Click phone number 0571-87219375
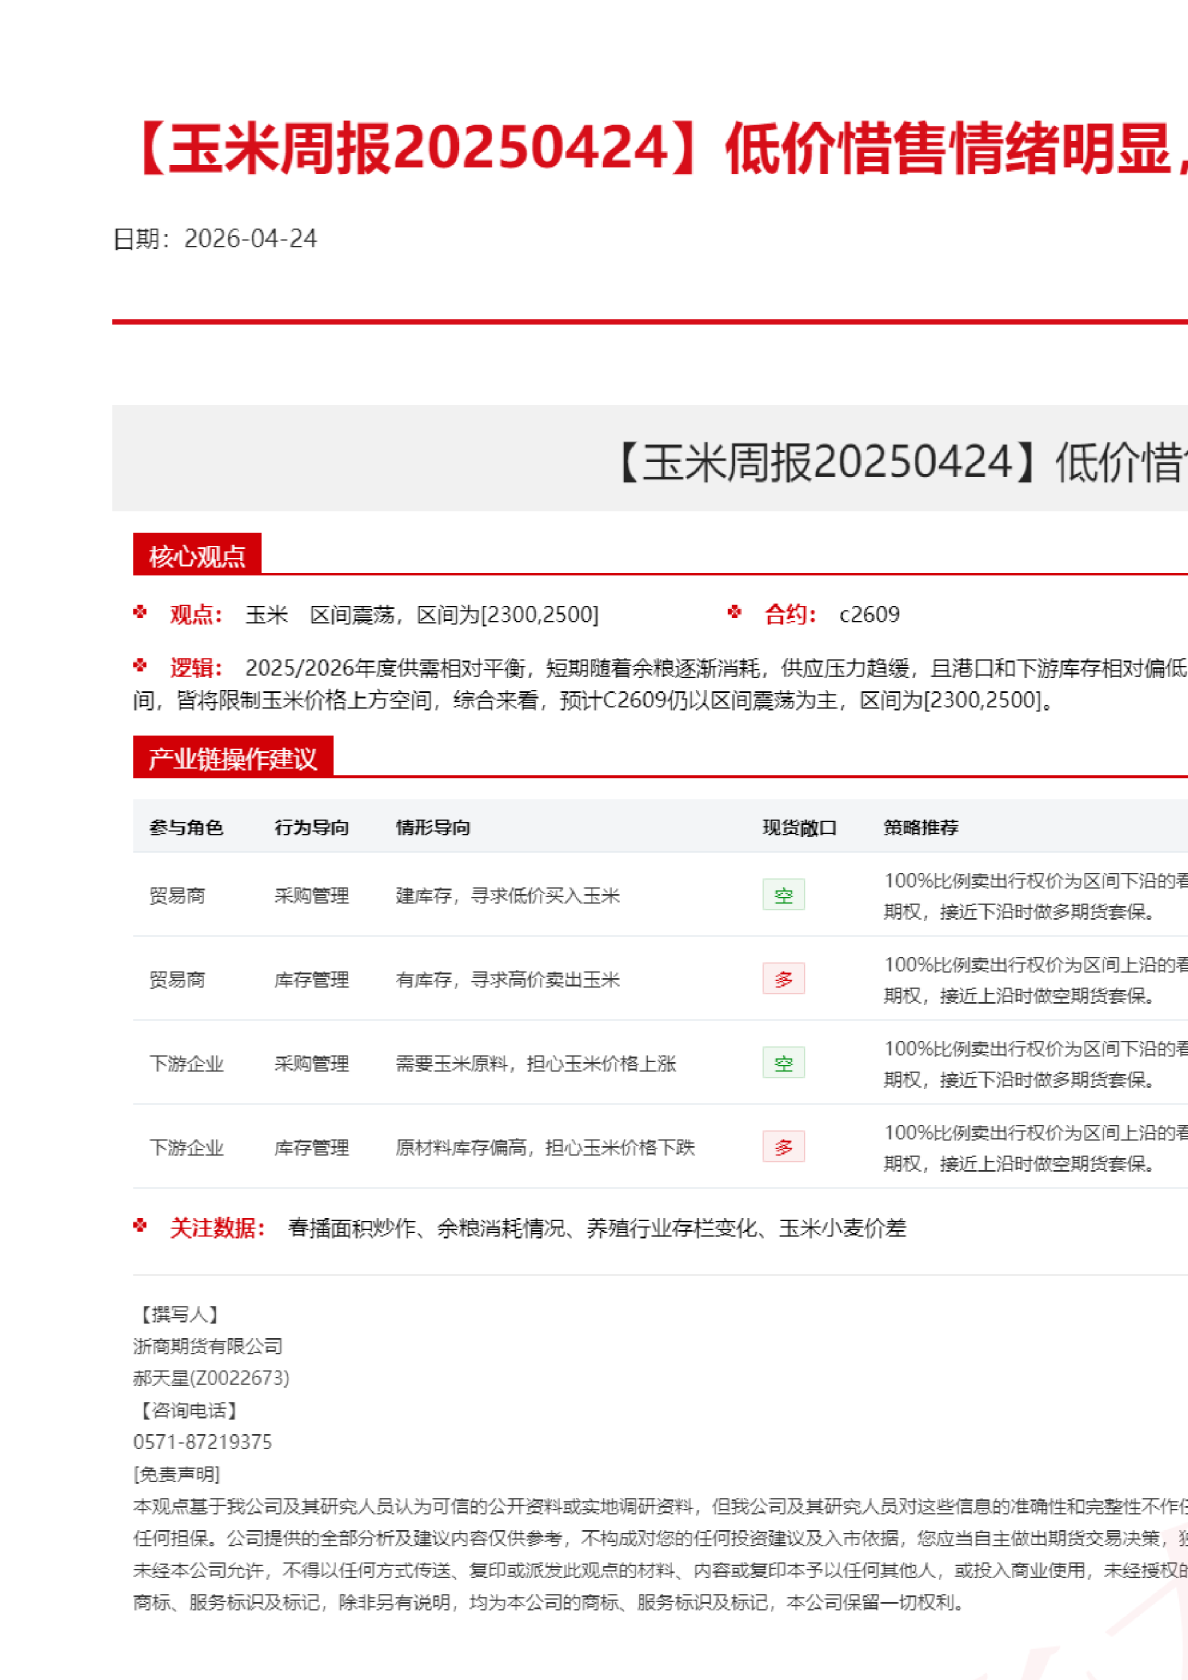Viewport: 1188px width, 1680px height. 202,1442
